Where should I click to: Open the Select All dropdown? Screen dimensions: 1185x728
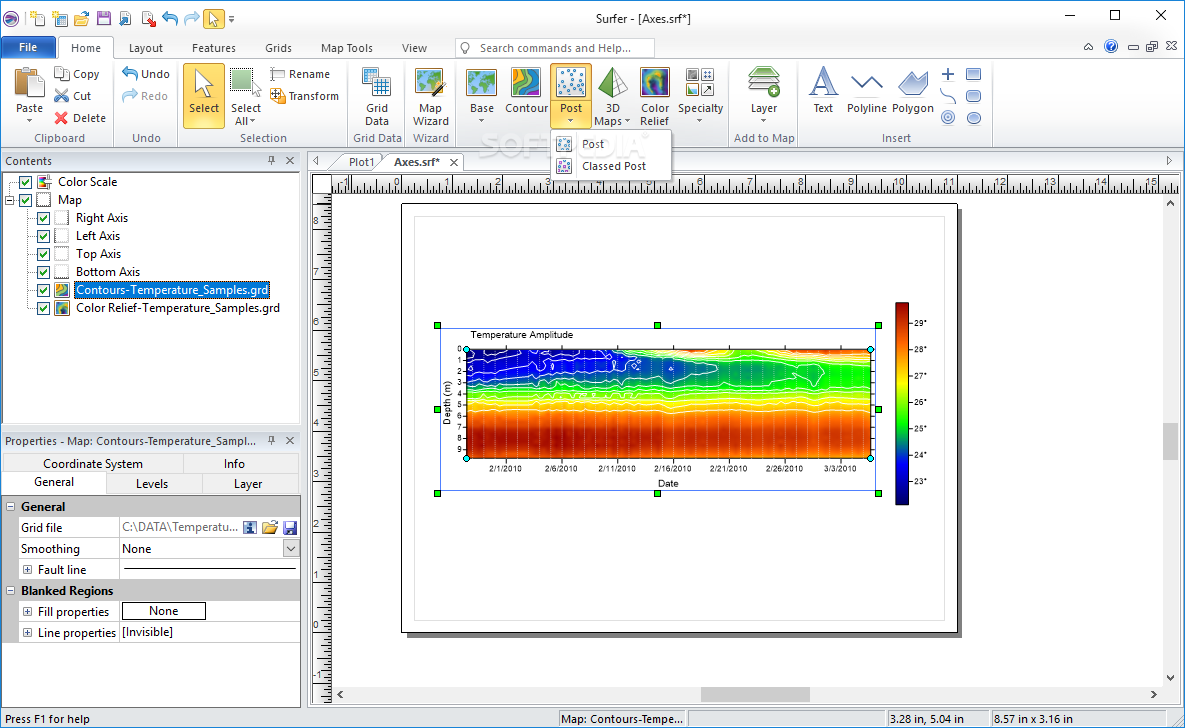click(252, 122)
